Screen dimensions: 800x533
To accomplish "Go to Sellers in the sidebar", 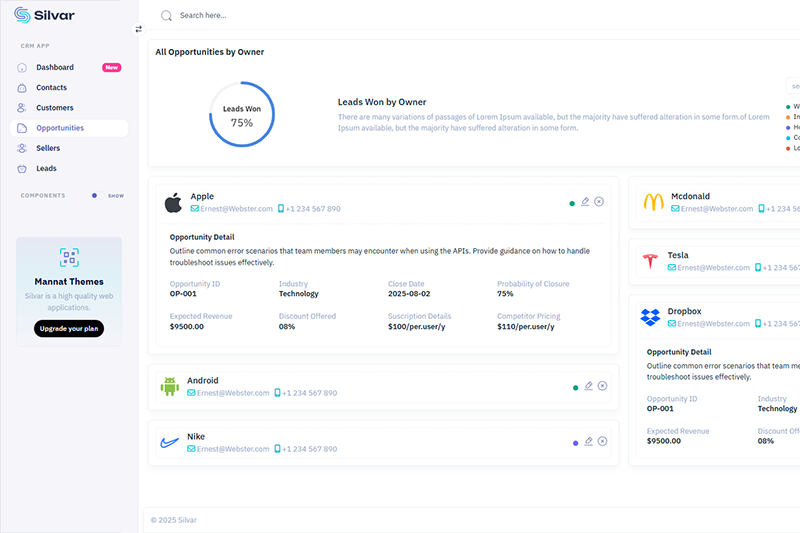I will (x=48, y=148).
